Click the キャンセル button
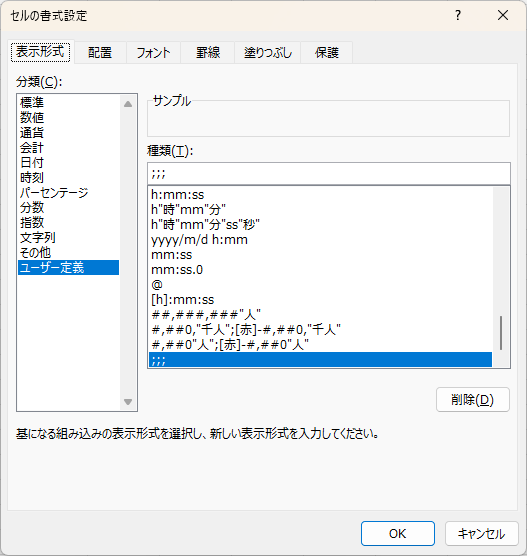The height and width of the screenshot is (556, 527). pos(482,533)
